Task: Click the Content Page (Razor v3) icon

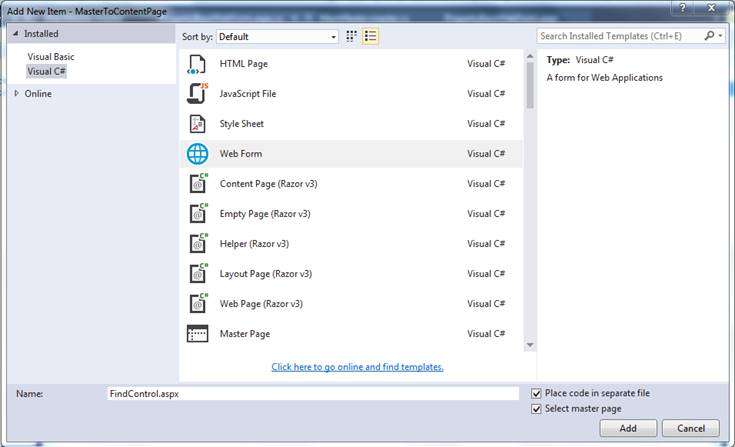Action: (198, 183)
